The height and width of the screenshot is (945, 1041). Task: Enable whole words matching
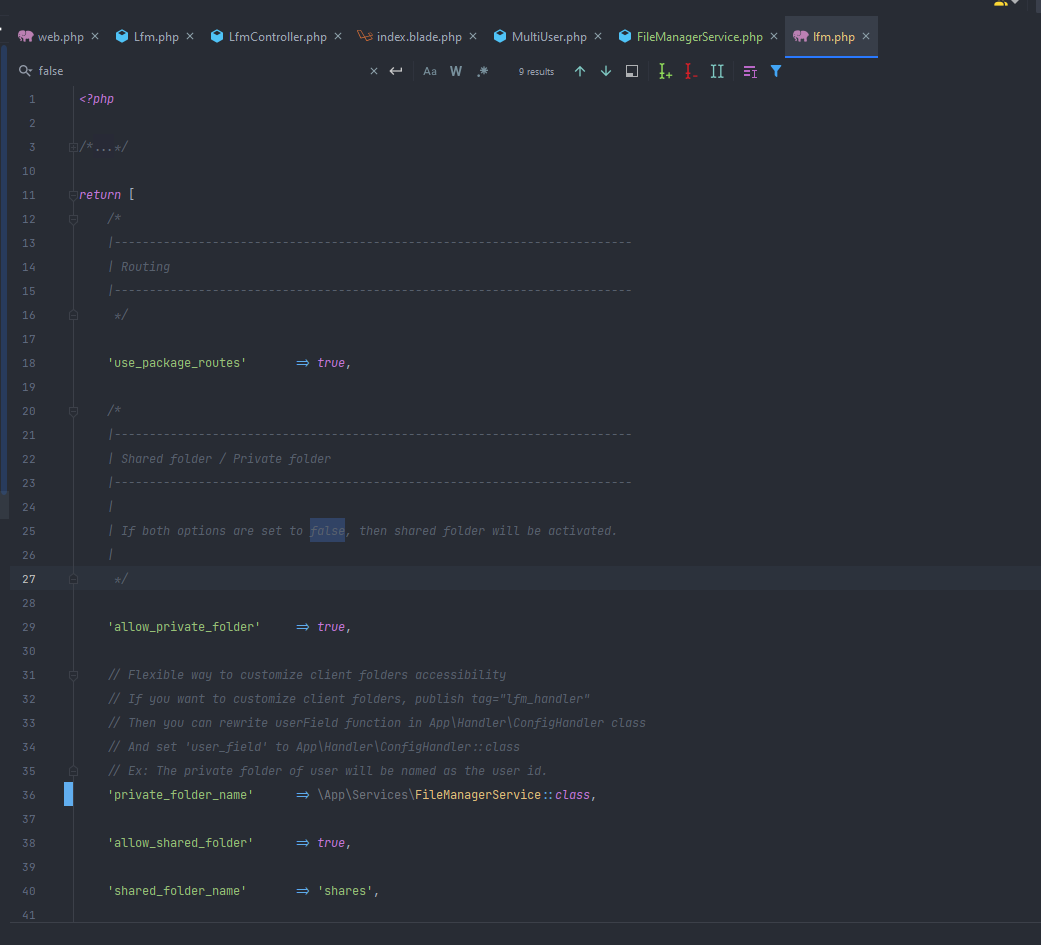pyautogui.click(x=456, y=71)
